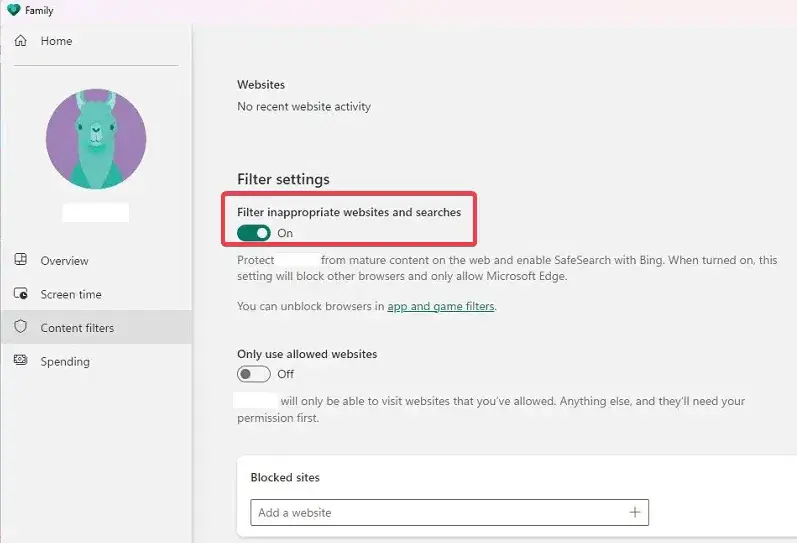The width and height of the screenshot is (797, 543).
Task: Click the Blocked sites heading
Action: click(x=285, y=477)
